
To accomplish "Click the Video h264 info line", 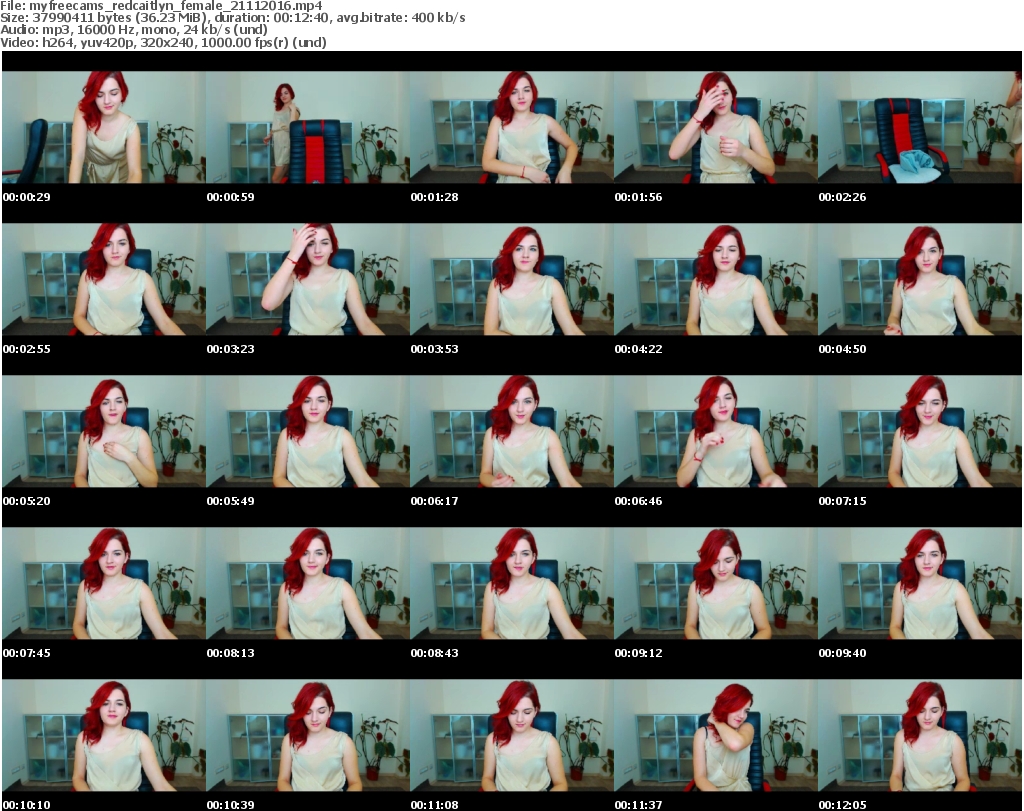I will click(163, 42).
